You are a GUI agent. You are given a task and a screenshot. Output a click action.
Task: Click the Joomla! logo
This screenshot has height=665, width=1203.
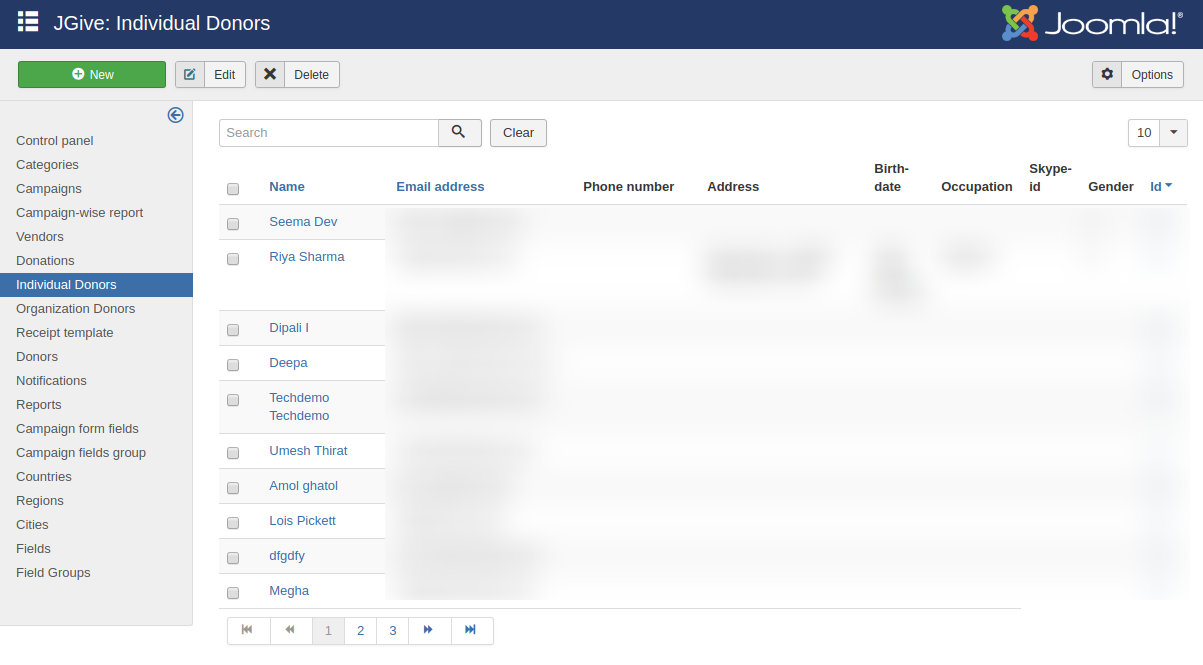(x=1091, y=23)
